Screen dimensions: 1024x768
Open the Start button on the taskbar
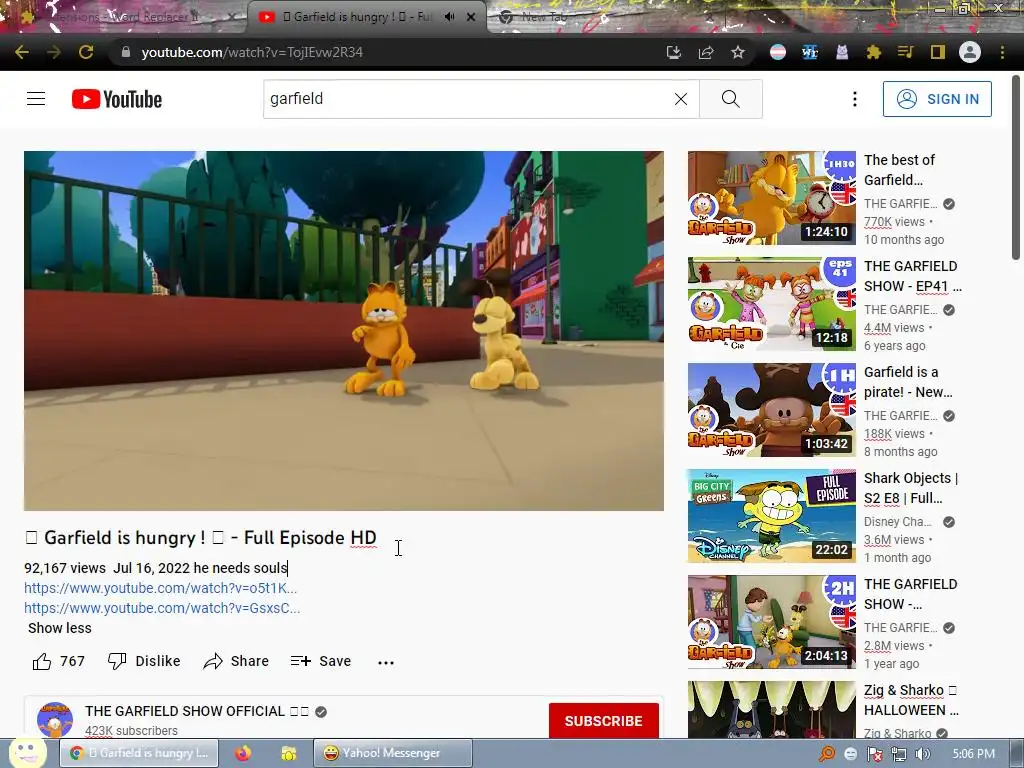[x=27, y=752]
